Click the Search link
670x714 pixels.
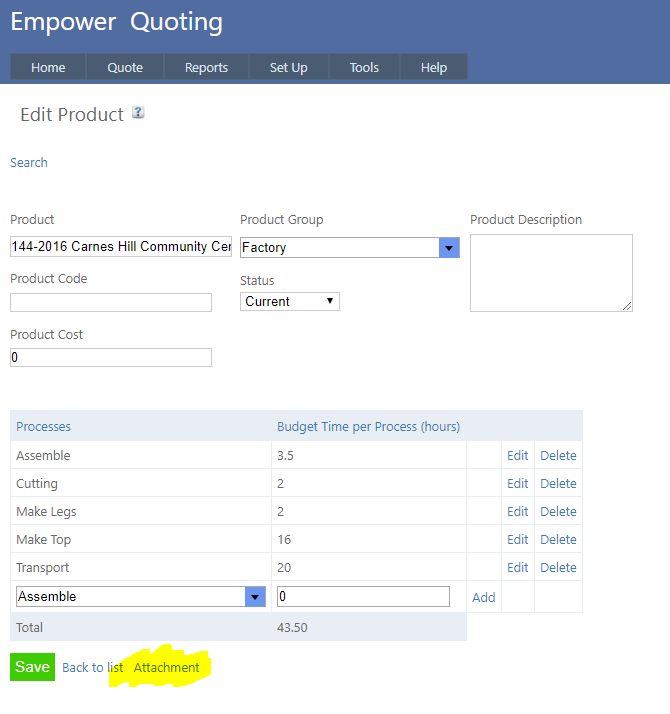29,162
